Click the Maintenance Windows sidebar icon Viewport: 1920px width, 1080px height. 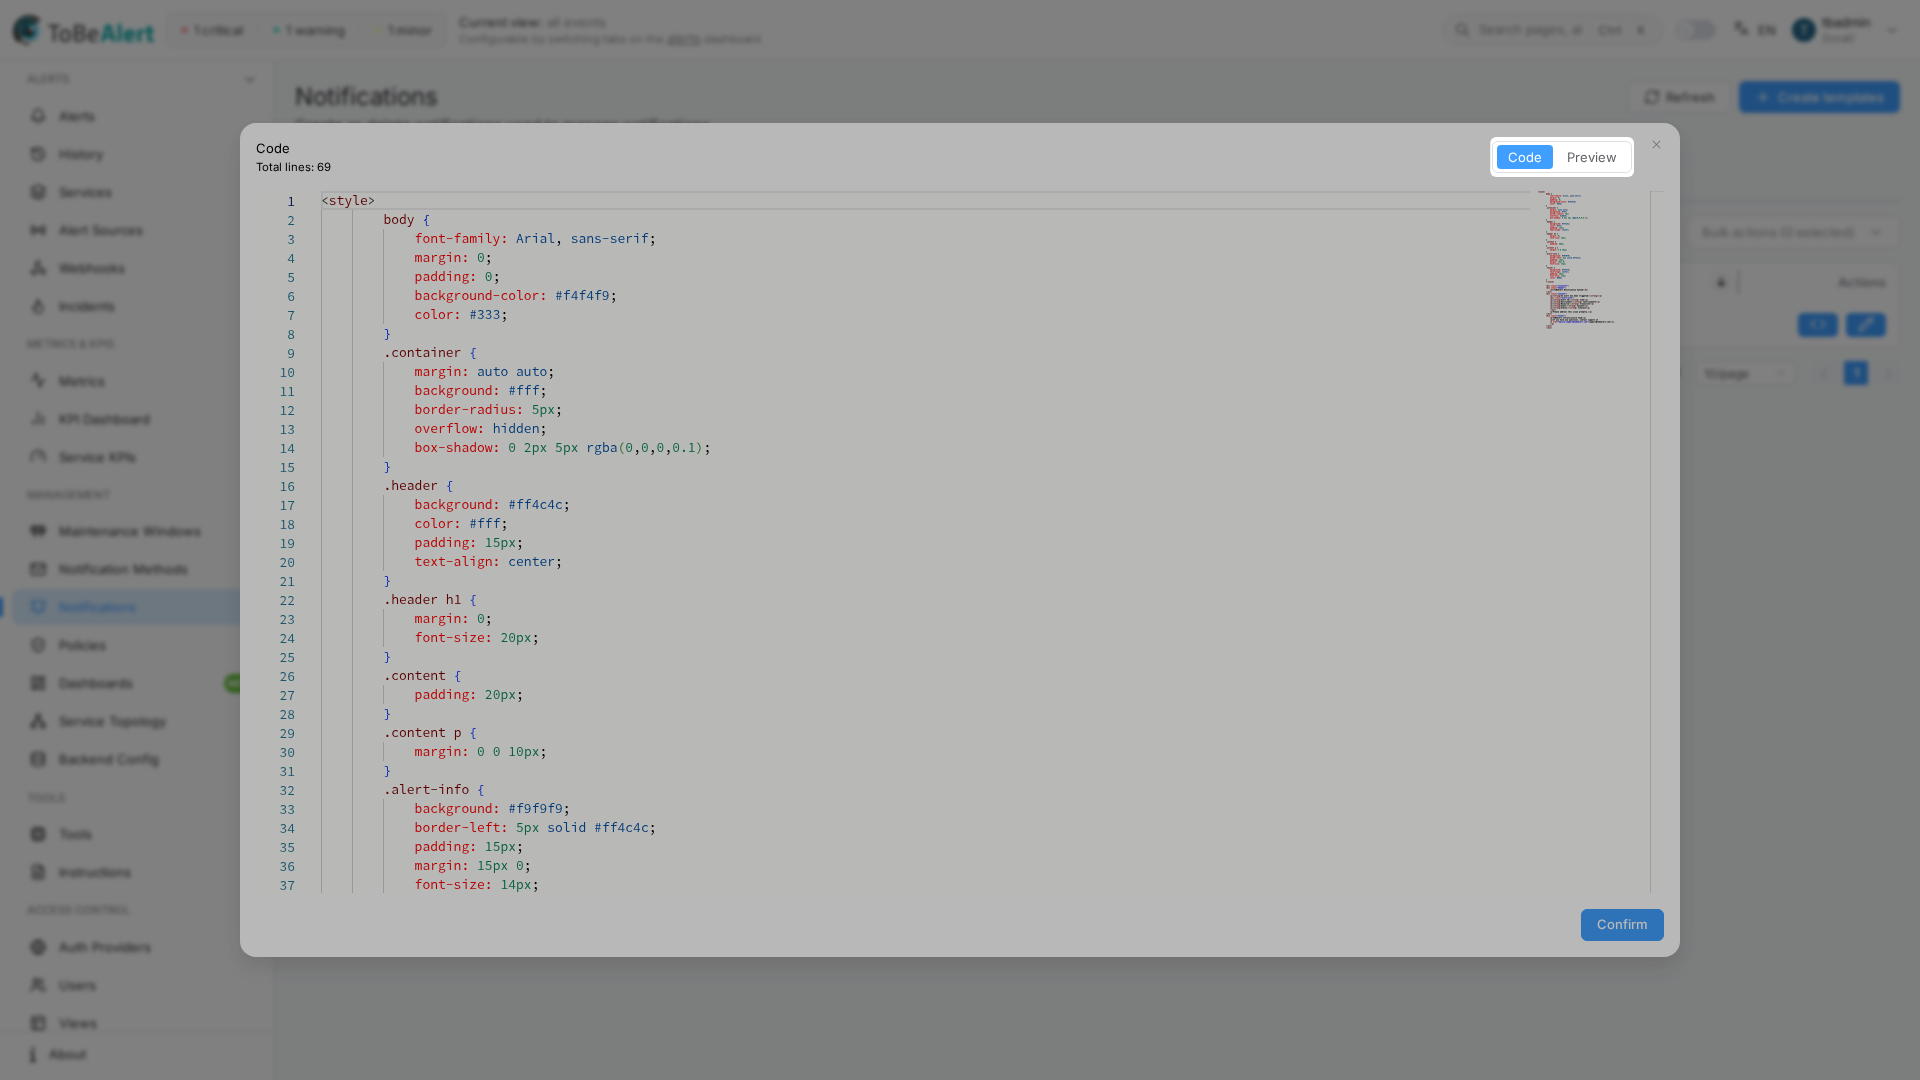tap(38, 531)
